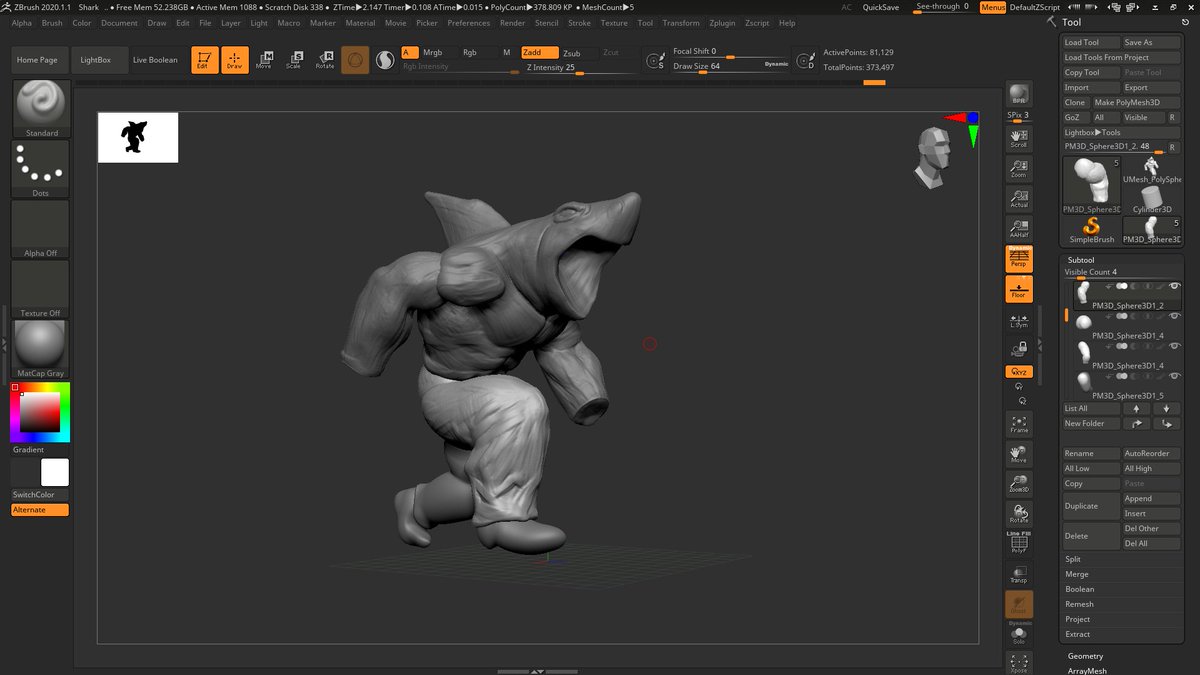
Task: Toggle Zadd sculpt mode
Action: click(x=539, y=52)
